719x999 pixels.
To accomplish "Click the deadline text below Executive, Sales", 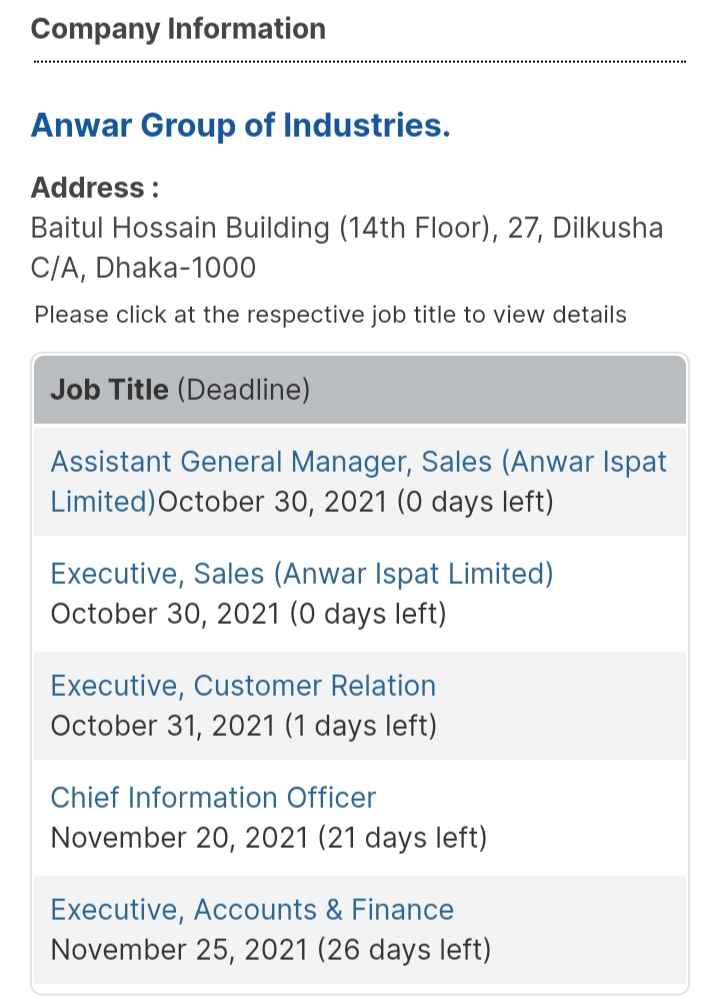I will 248,613.
